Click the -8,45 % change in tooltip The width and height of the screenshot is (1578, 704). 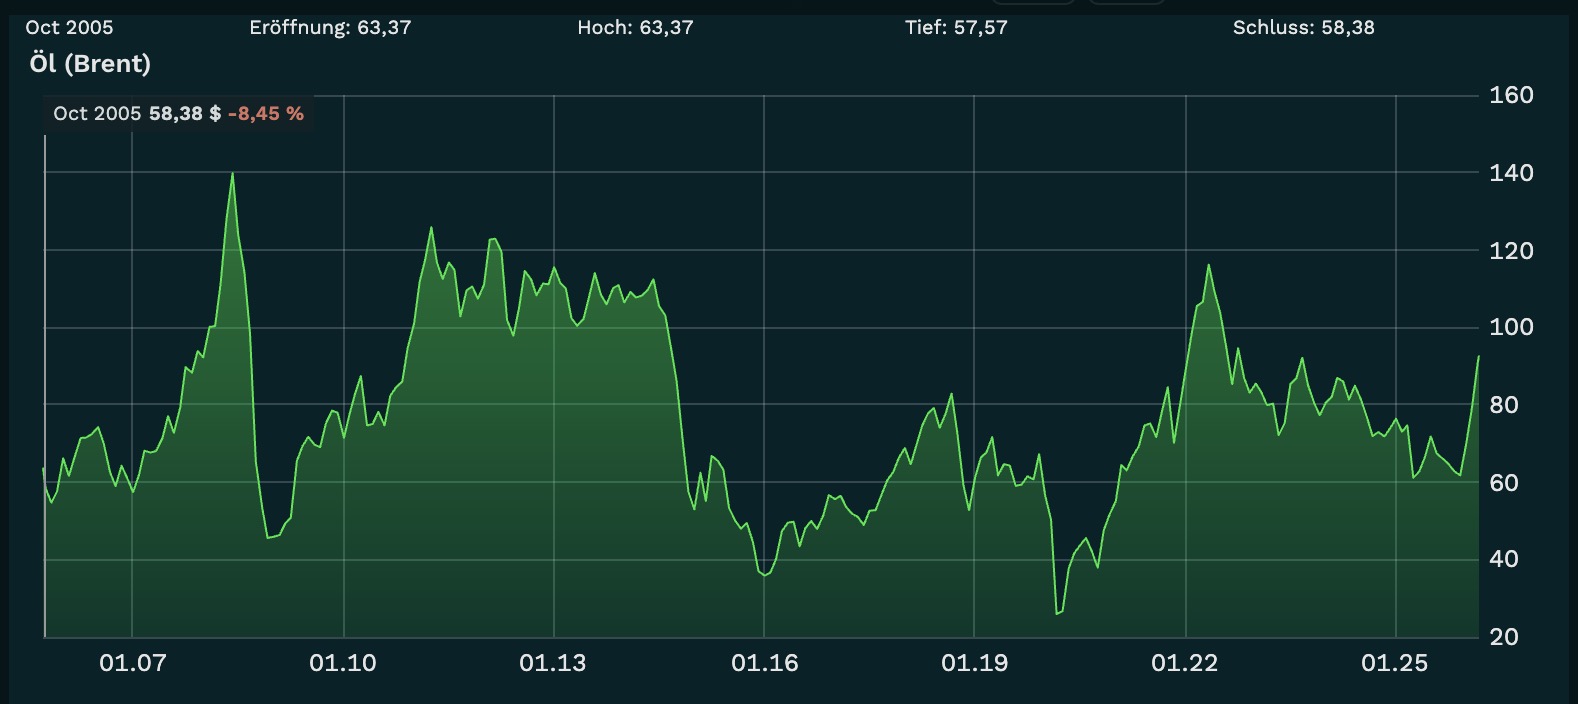pyautogui.click(x=266, y=114)
